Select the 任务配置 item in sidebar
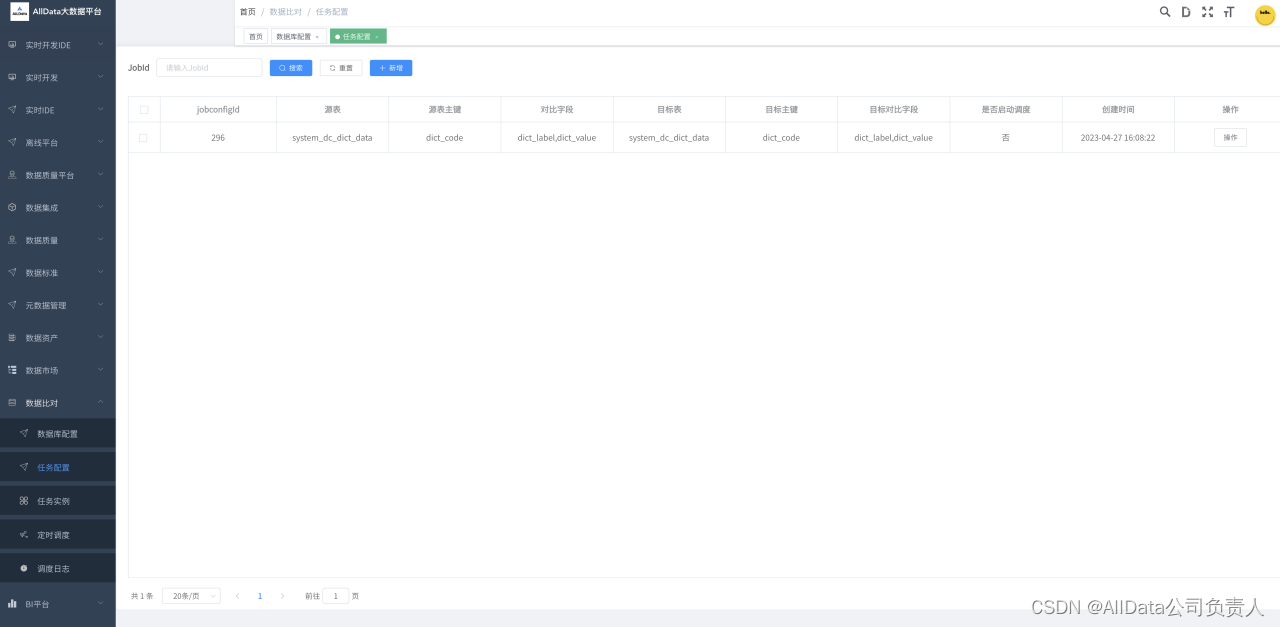 58,467
